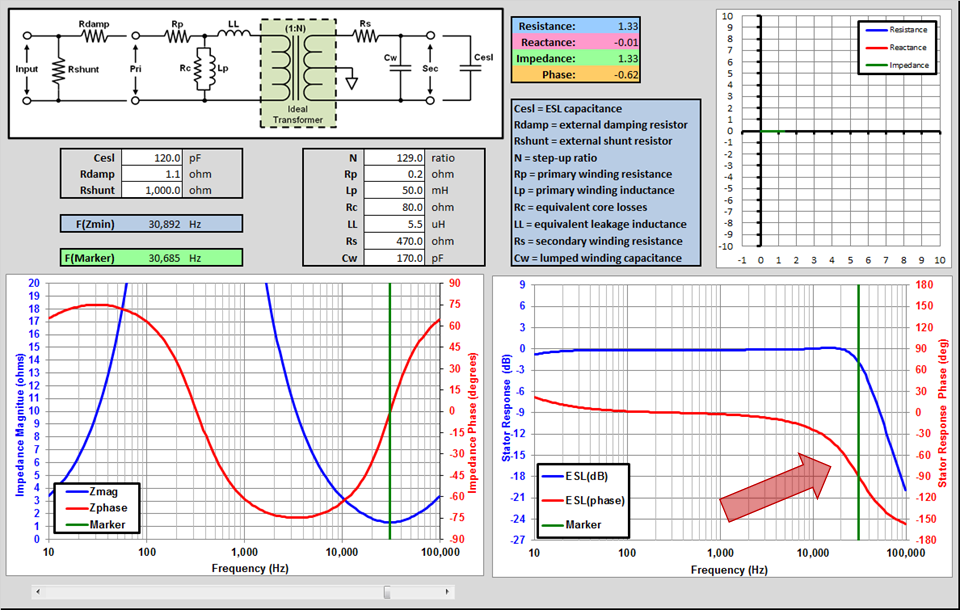
Task: Click 'Rdamp = external damping resistor' text
Action: 601,124
